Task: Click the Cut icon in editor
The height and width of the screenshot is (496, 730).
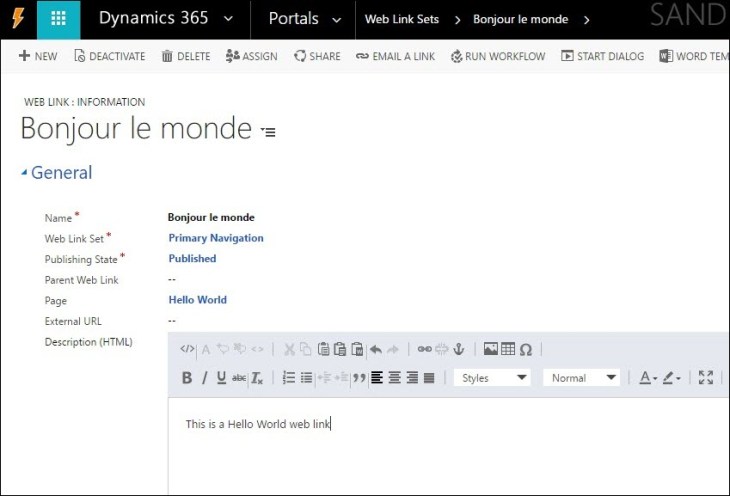Action: point(290,349)
